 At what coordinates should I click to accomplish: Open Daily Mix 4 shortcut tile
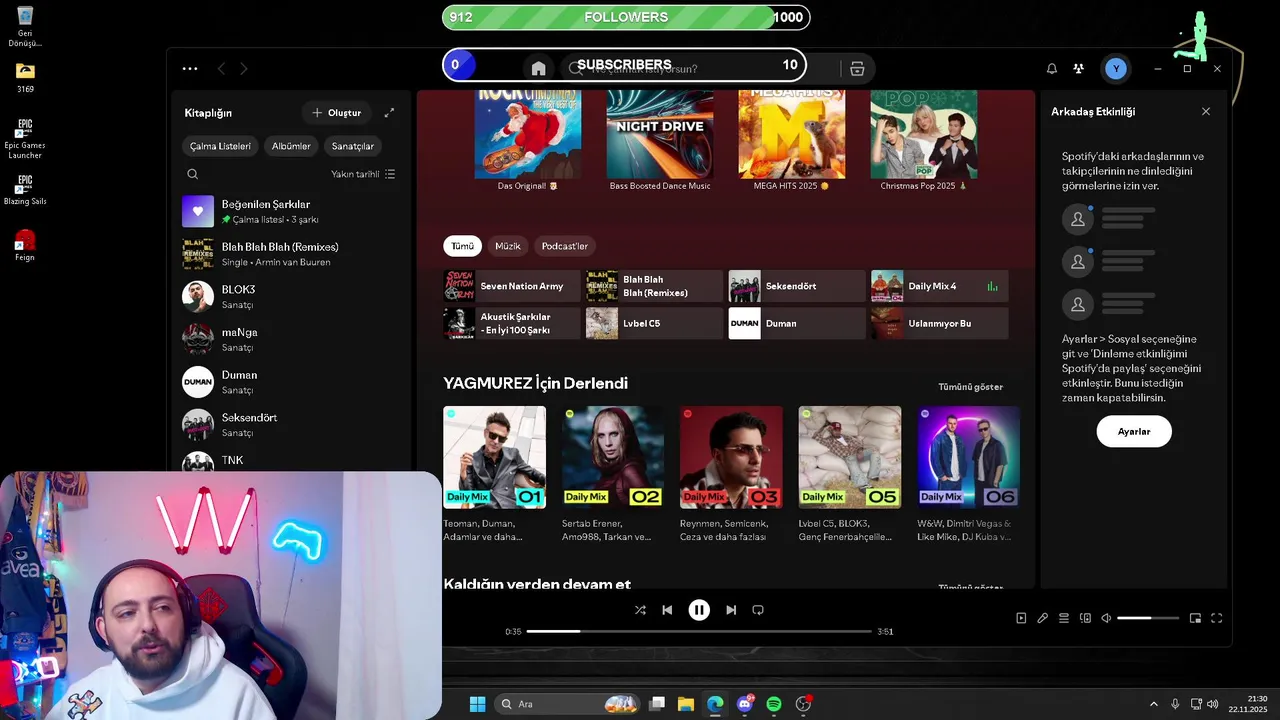tap(940, 286)
